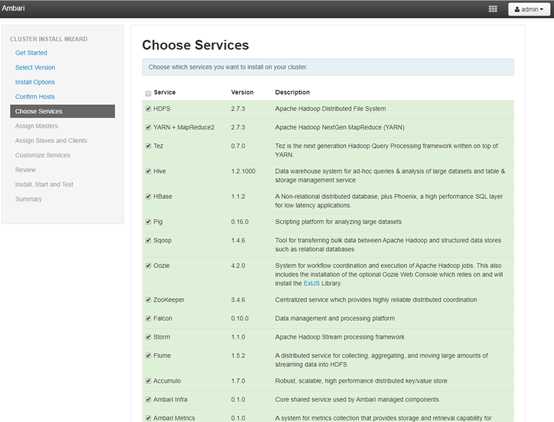Click the Review wizard step
Screen dimensions: 554x422
25,170
